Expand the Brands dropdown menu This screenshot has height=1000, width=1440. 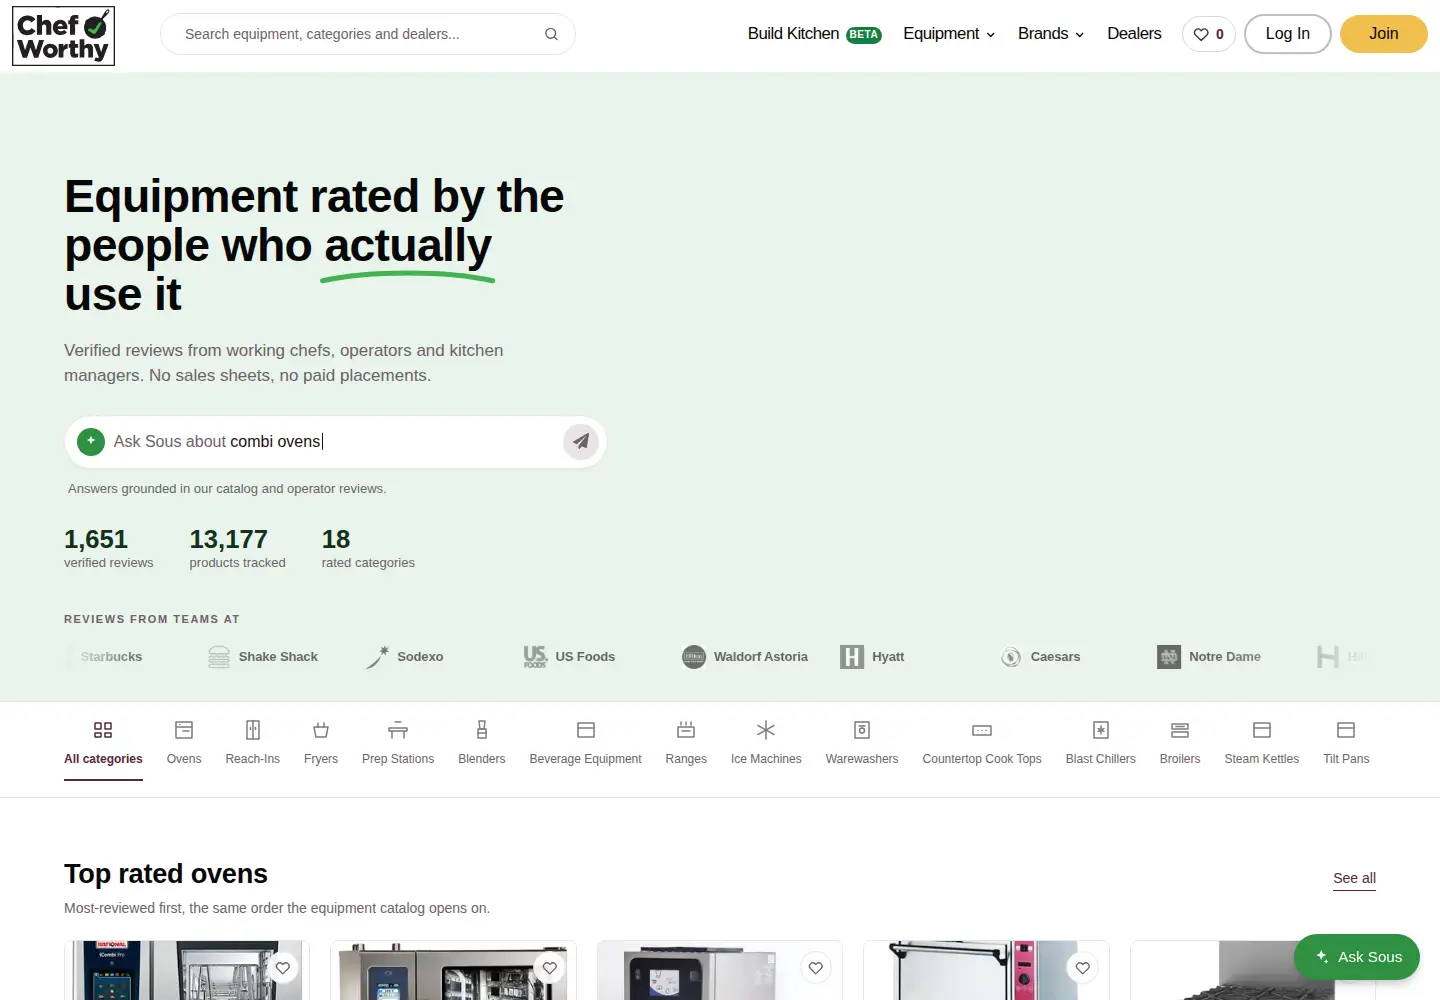pos(1051,34)
